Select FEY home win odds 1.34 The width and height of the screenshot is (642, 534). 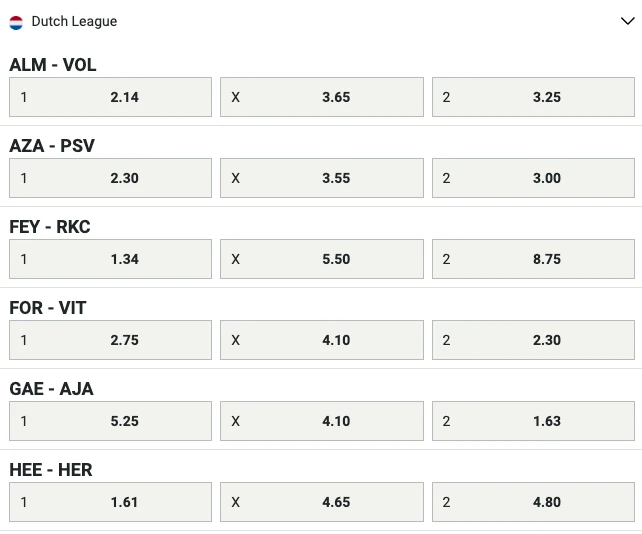point(110,259)
